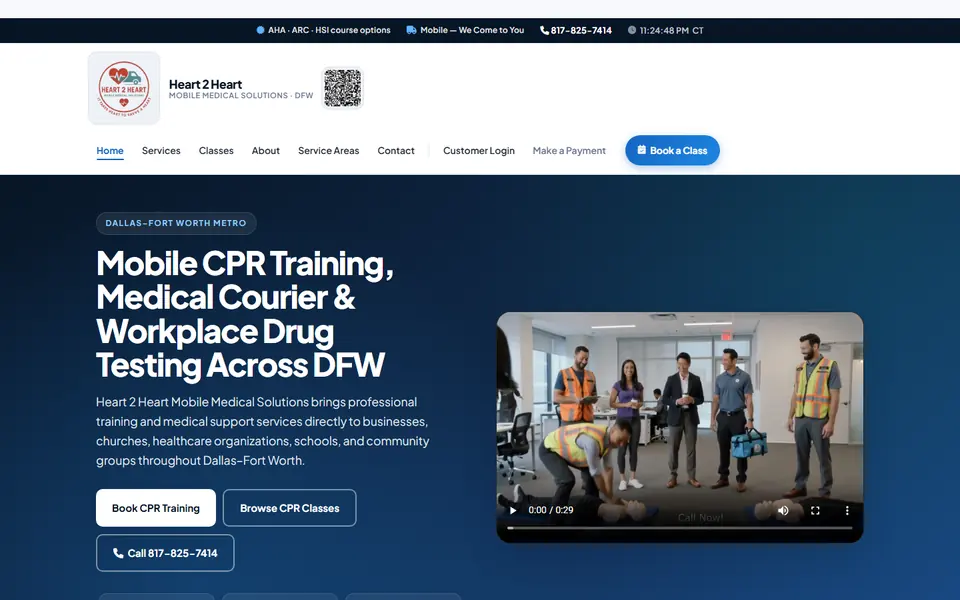The width and height of the screenshot is (960, 600).
Task: Click the Heart 2 Heart site title
Action: click(x=205, y=84)
